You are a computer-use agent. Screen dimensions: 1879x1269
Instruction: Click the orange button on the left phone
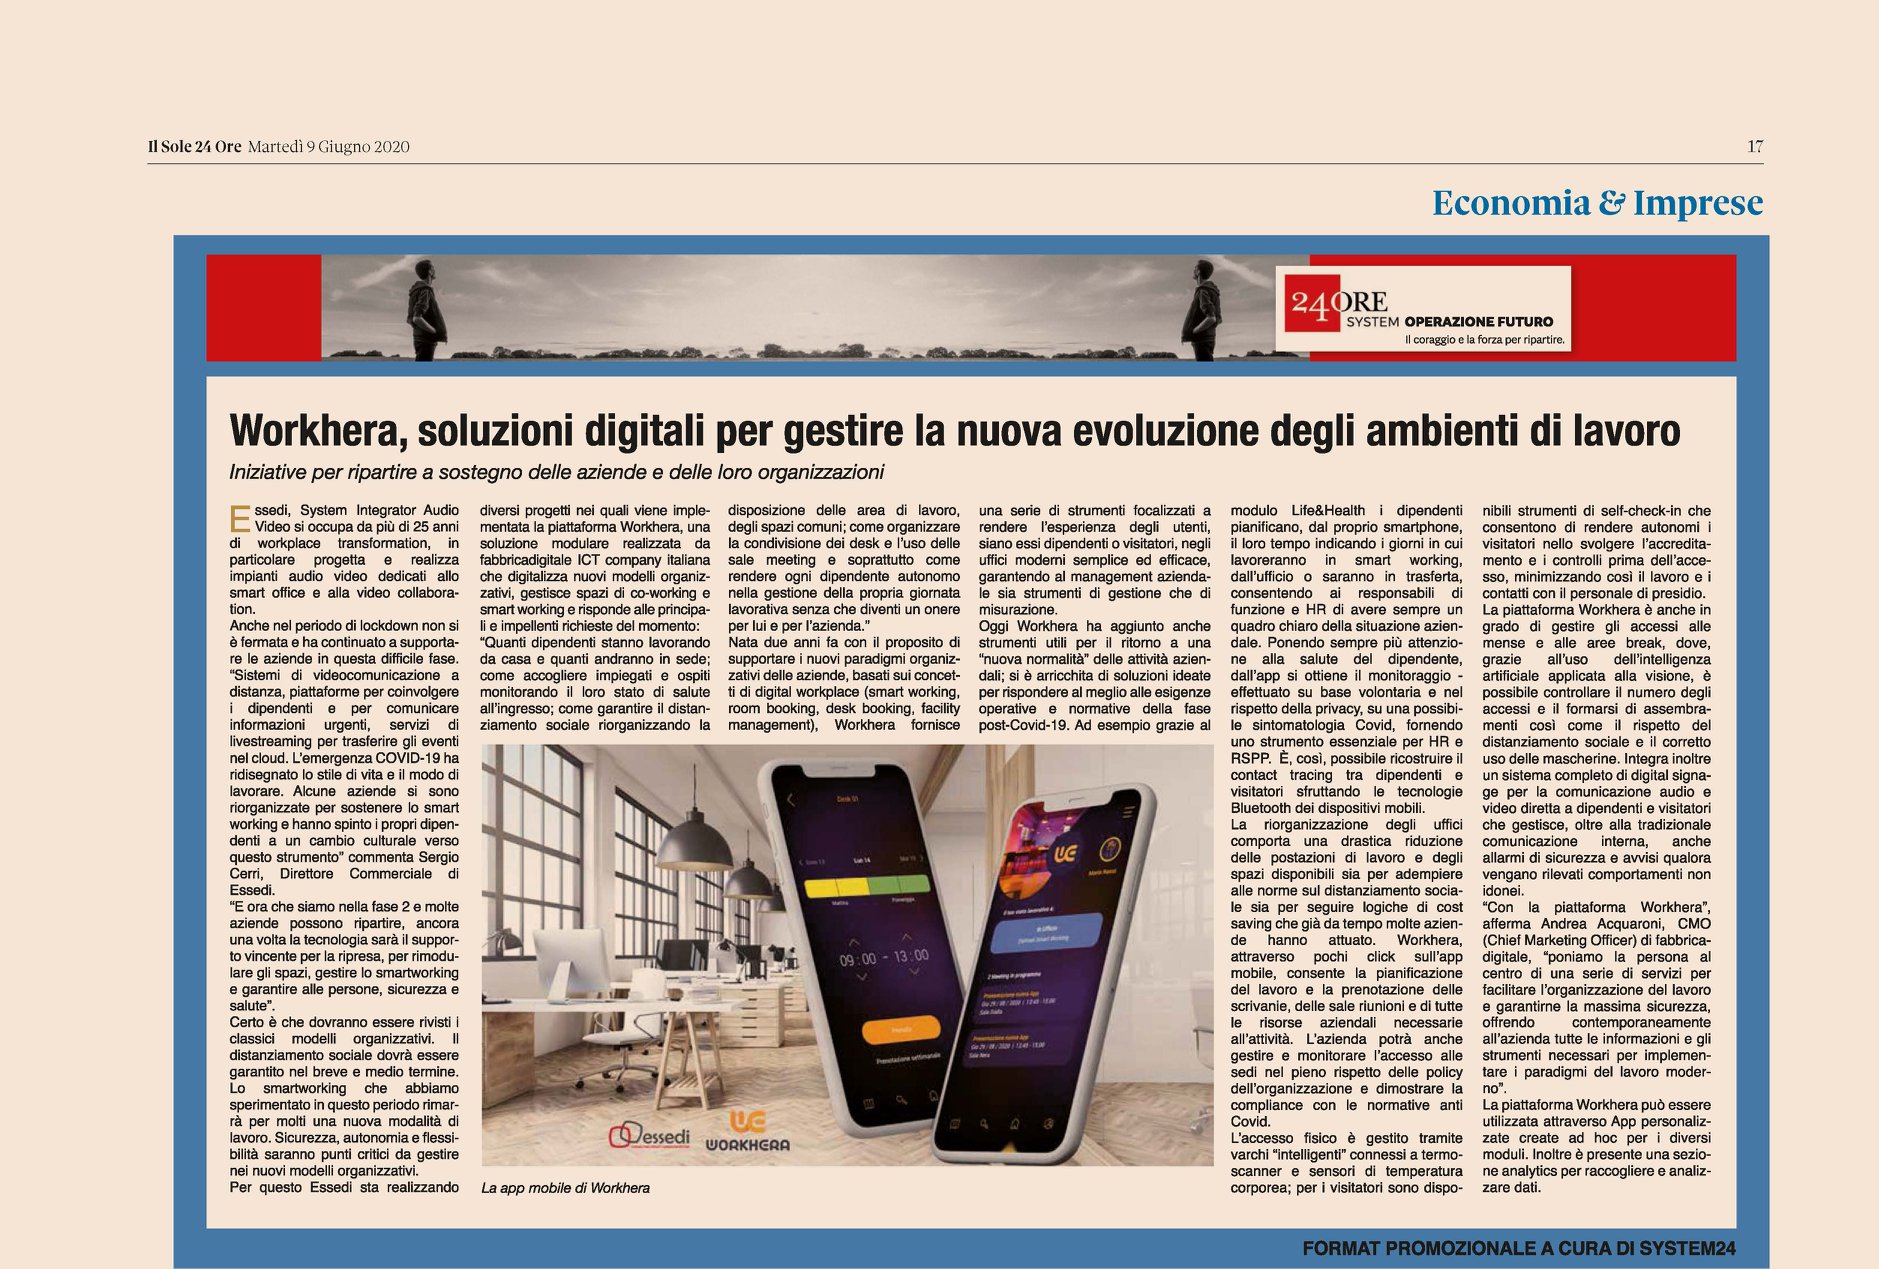click(x=901, y=1029)
